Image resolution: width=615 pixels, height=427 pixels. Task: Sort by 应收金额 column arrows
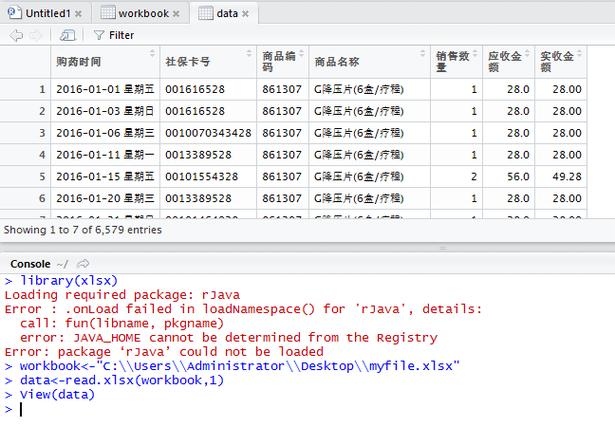pyautogui.click(x=527, y=53)
